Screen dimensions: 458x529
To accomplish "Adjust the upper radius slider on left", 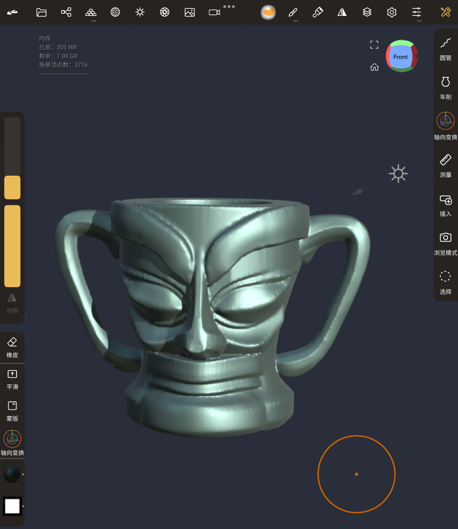I will point(12,158).
